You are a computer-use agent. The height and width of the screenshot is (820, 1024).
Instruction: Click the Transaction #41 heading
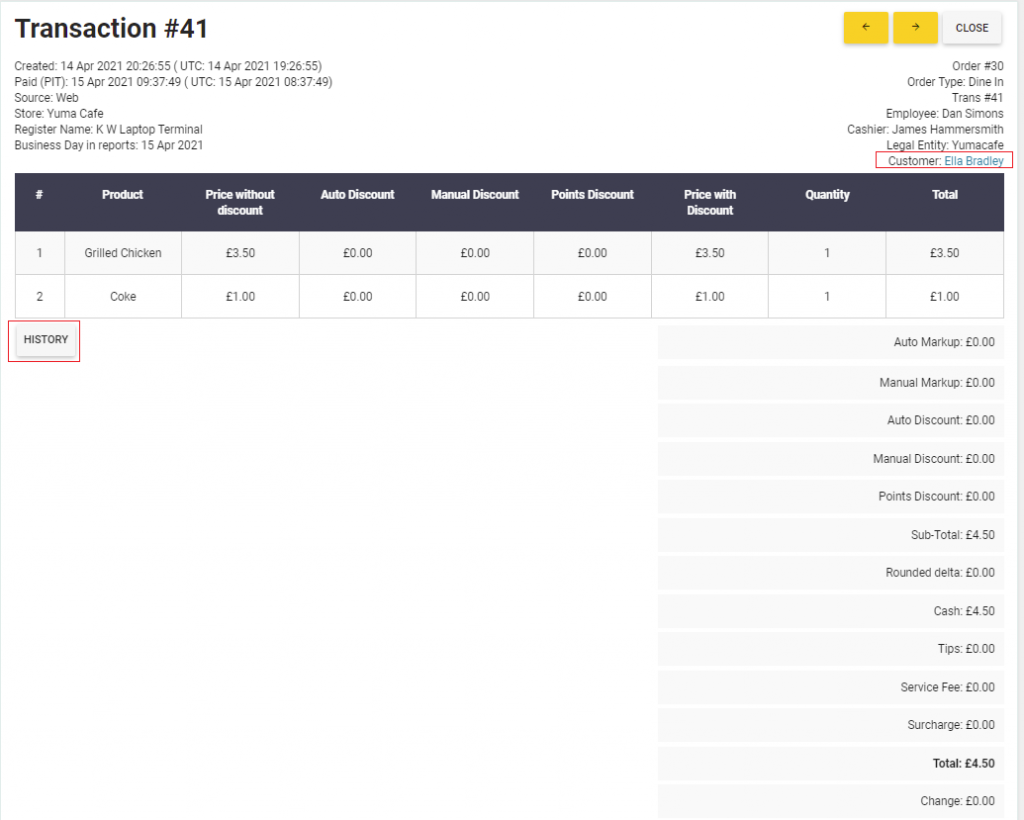coord(110,28)
